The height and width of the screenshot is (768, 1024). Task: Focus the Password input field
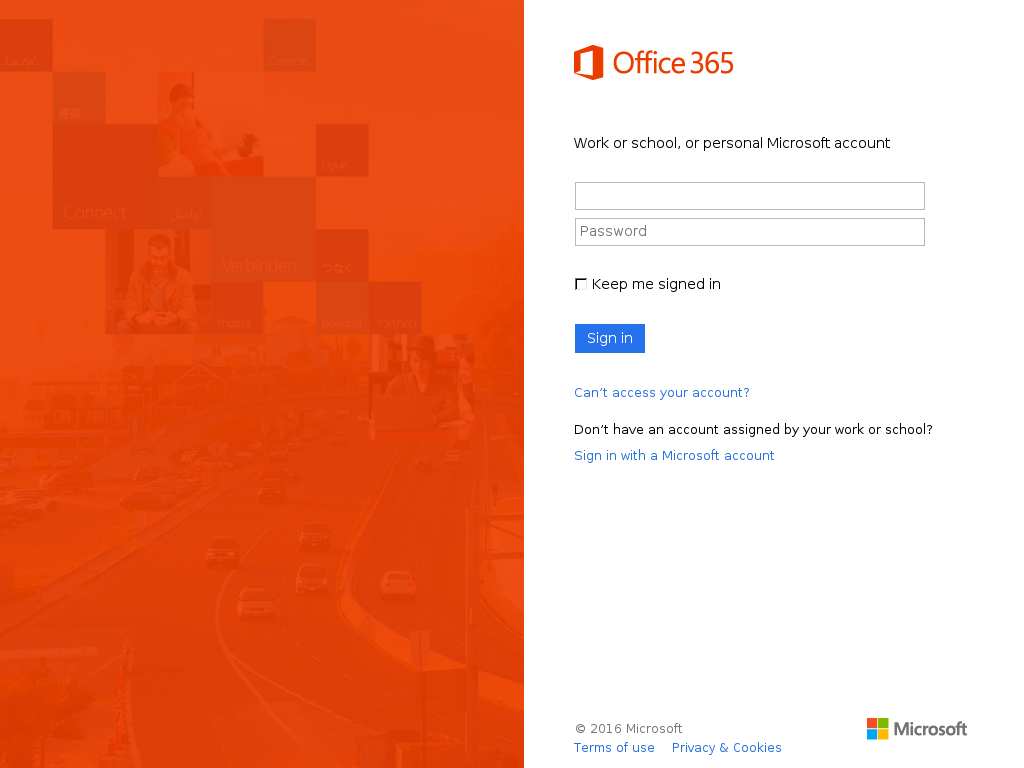[x=750, y=232]
